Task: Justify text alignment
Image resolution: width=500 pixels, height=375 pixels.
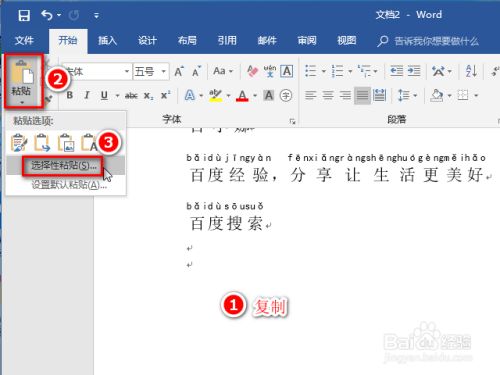Action: [x=362, y=96]
